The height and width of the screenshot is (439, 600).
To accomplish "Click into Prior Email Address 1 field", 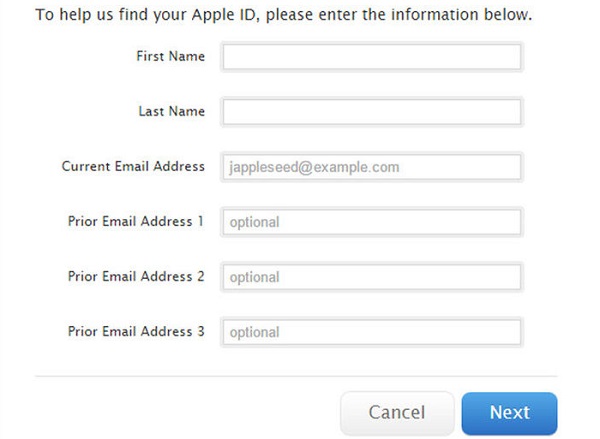I will click(x=372, y=222).
